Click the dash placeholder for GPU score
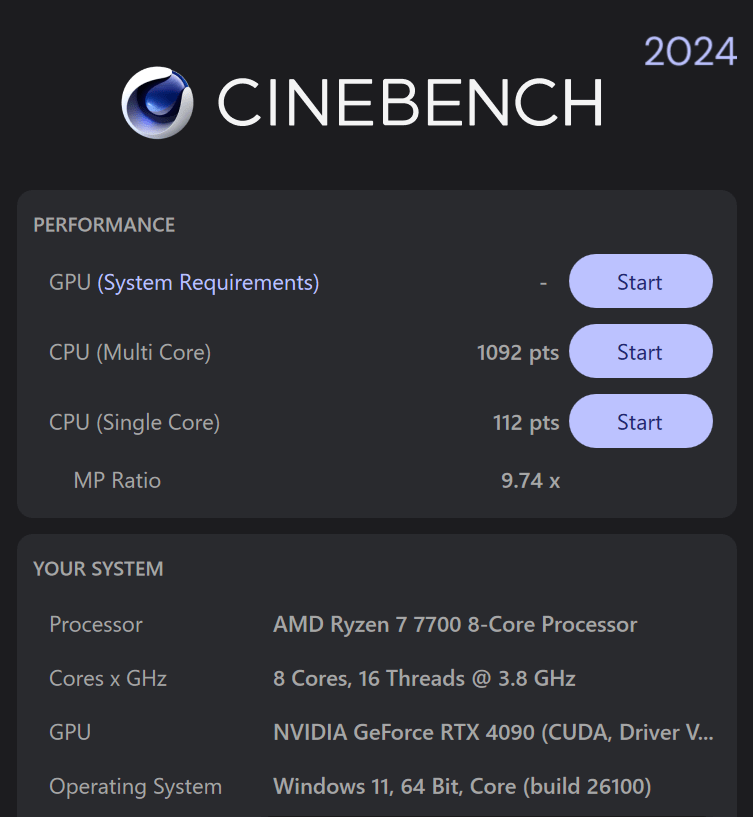This screenshot has height=817, width=753. point(543,282)
